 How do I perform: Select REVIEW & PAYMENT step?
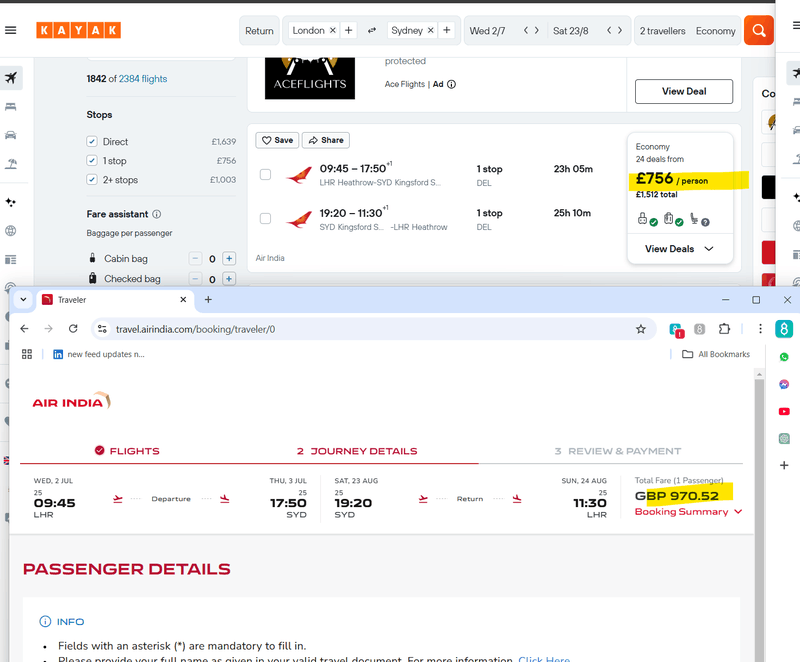point(618,451)
